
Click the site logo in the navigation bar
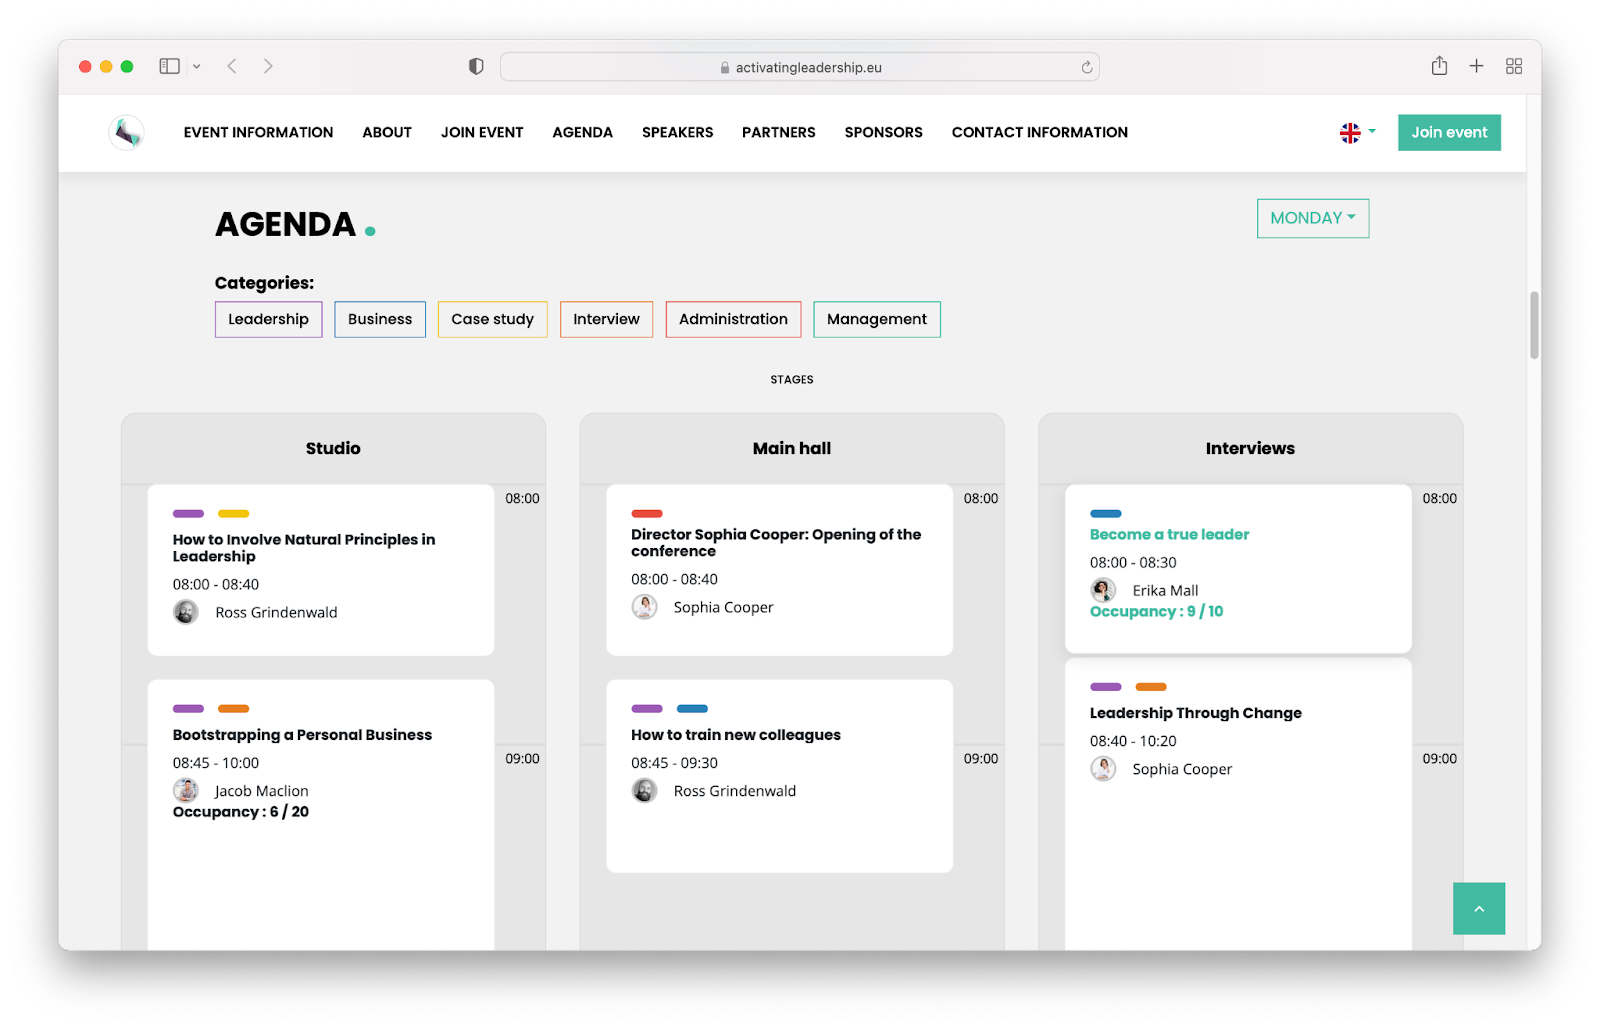127,132
